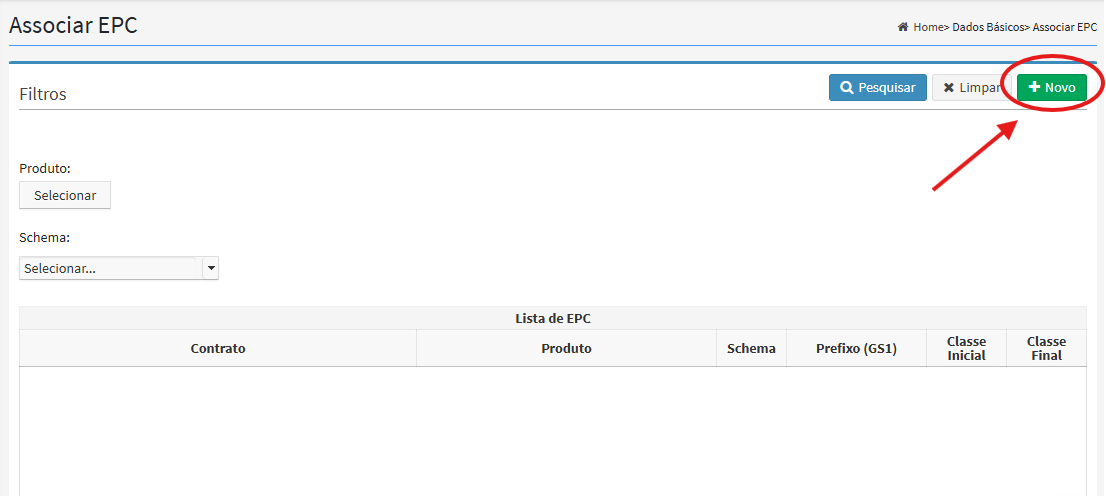Click the X icon on the Limpar button
Viewport: 1106px width, 496px height.
[949, 88]
